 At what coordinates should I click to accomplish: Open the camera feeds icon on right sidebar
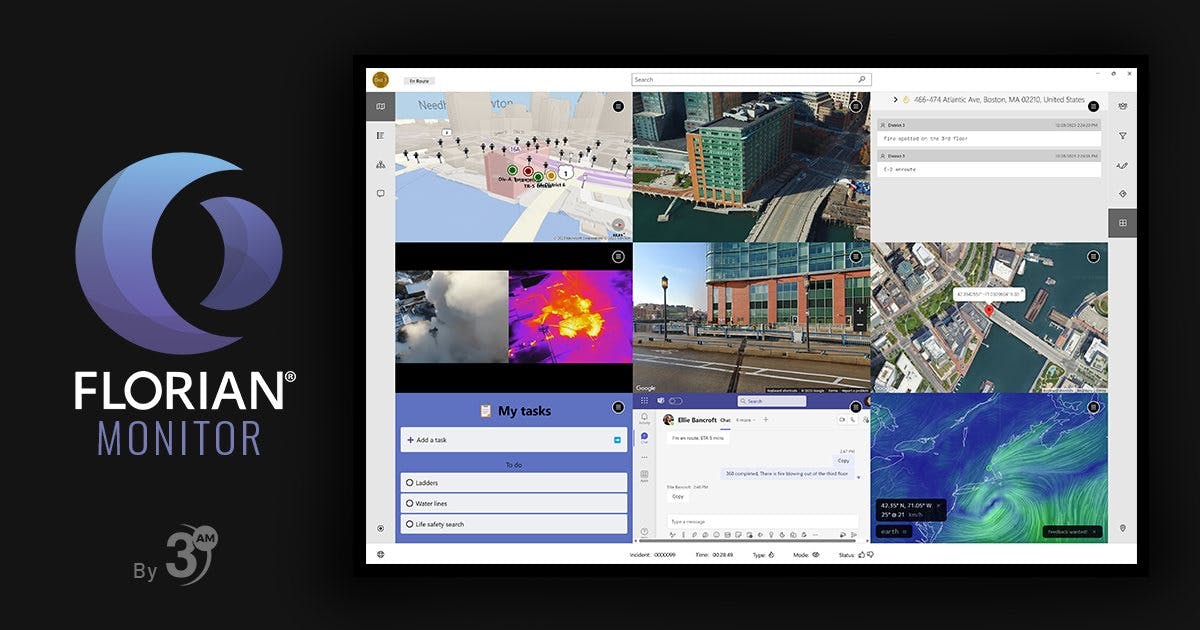click(1122, 105)
